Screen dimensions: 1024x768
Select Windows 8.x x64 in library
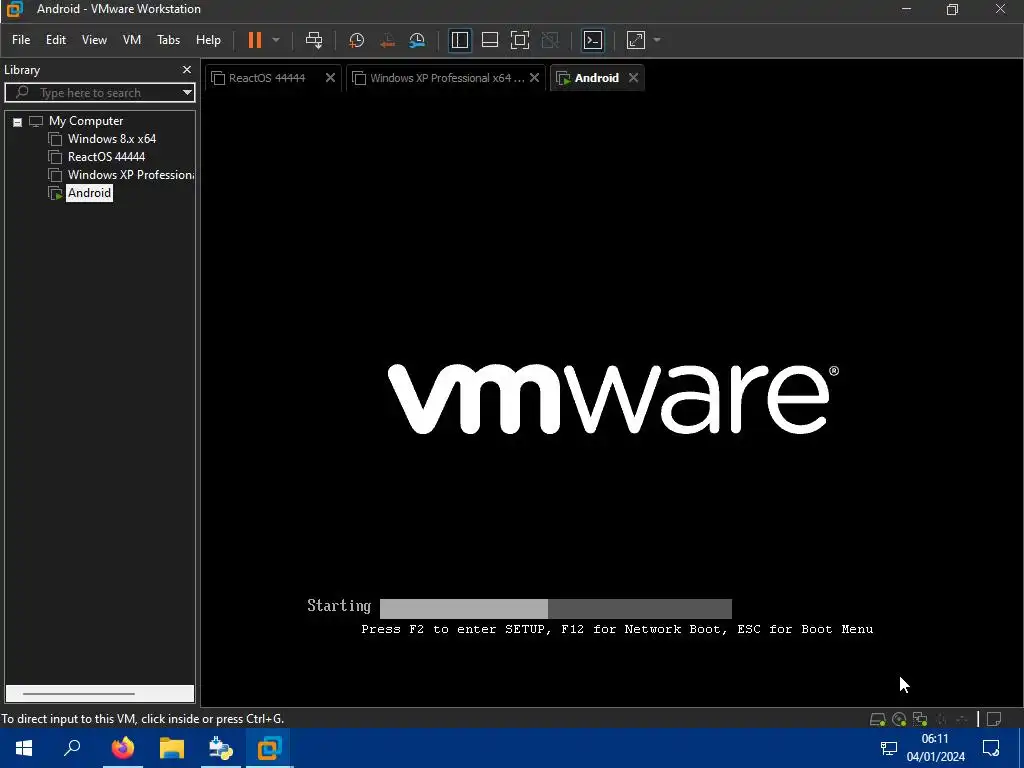112,138
